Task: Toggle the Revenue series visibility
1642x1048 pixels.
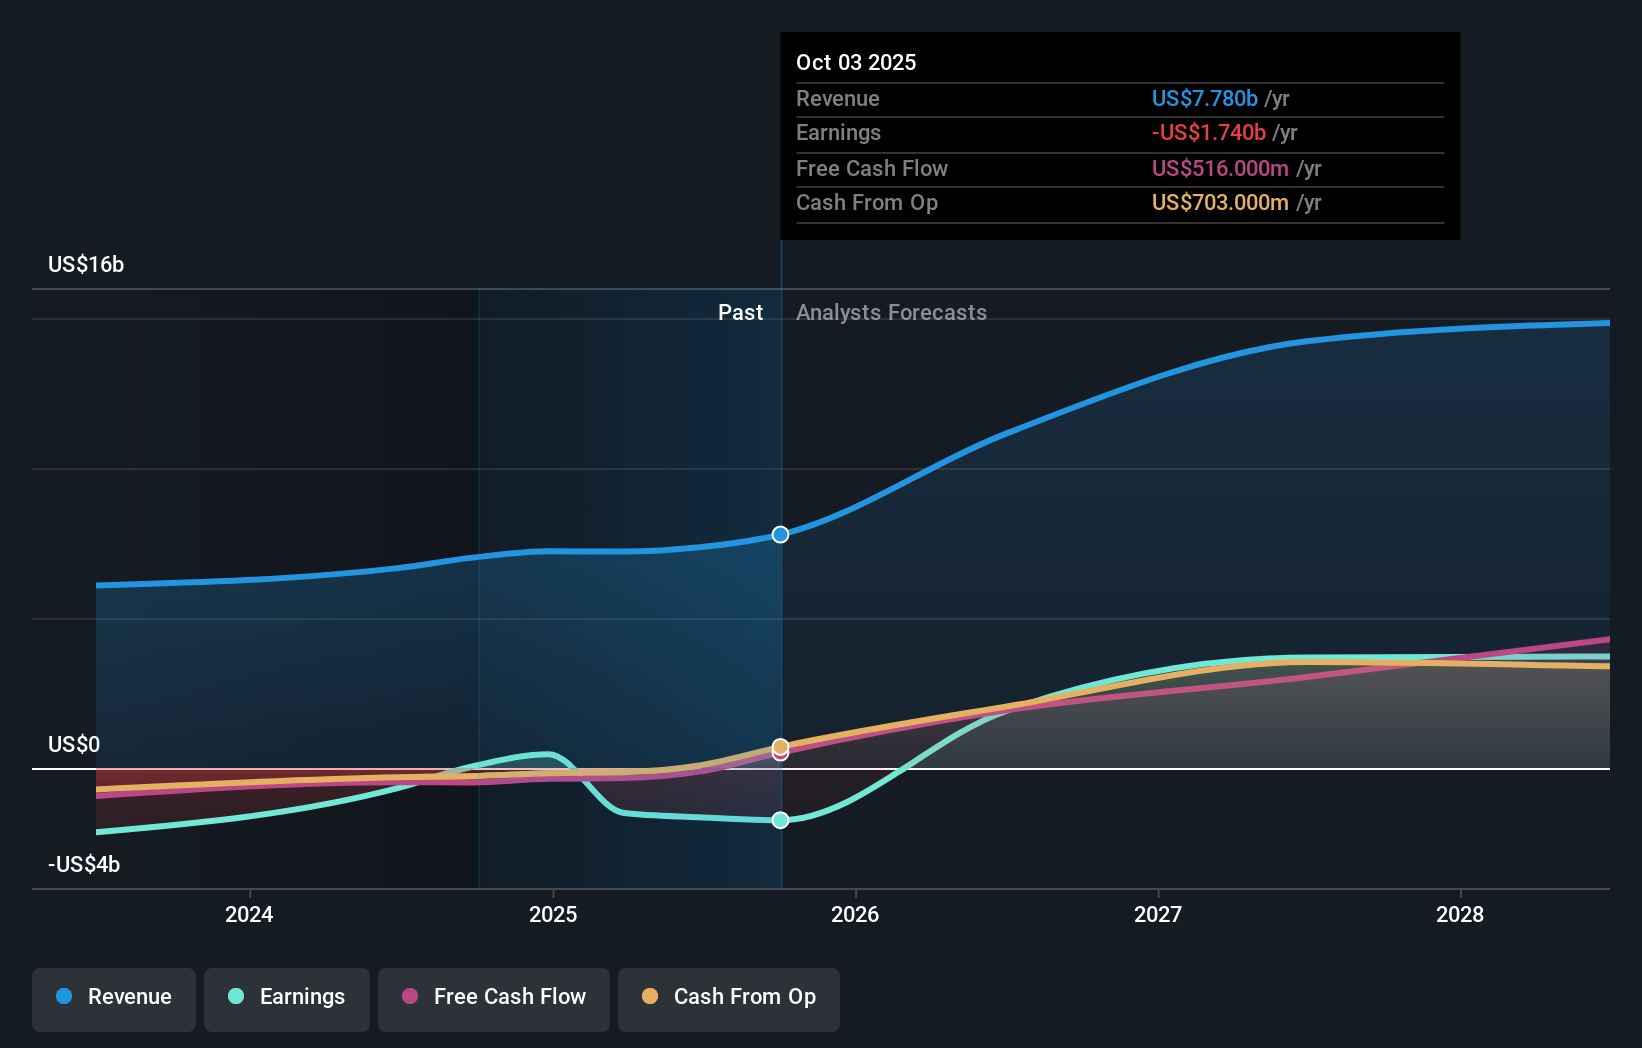Action: point(113,997)
